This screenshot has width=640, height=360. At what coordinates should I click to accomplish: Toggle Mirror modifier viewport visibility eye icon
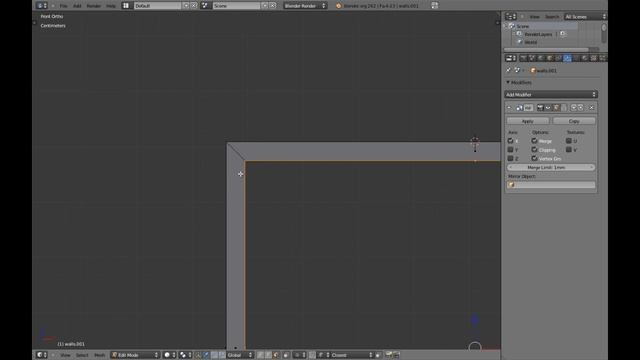pyautogui.click(x=548, y=108)
